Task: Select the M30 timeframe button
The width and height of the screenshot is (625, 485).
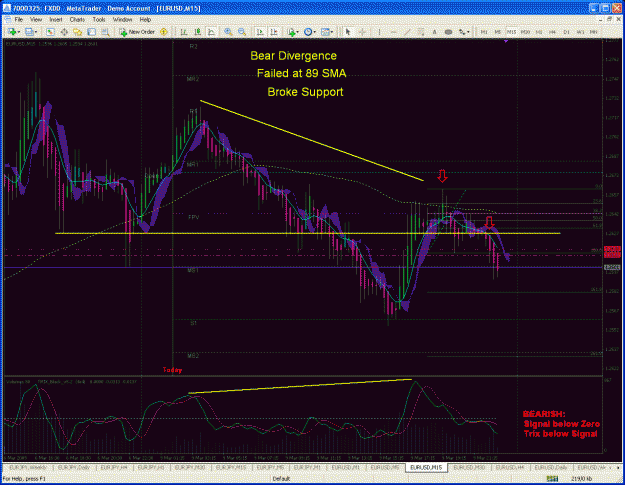Action: tap(525, 32)
